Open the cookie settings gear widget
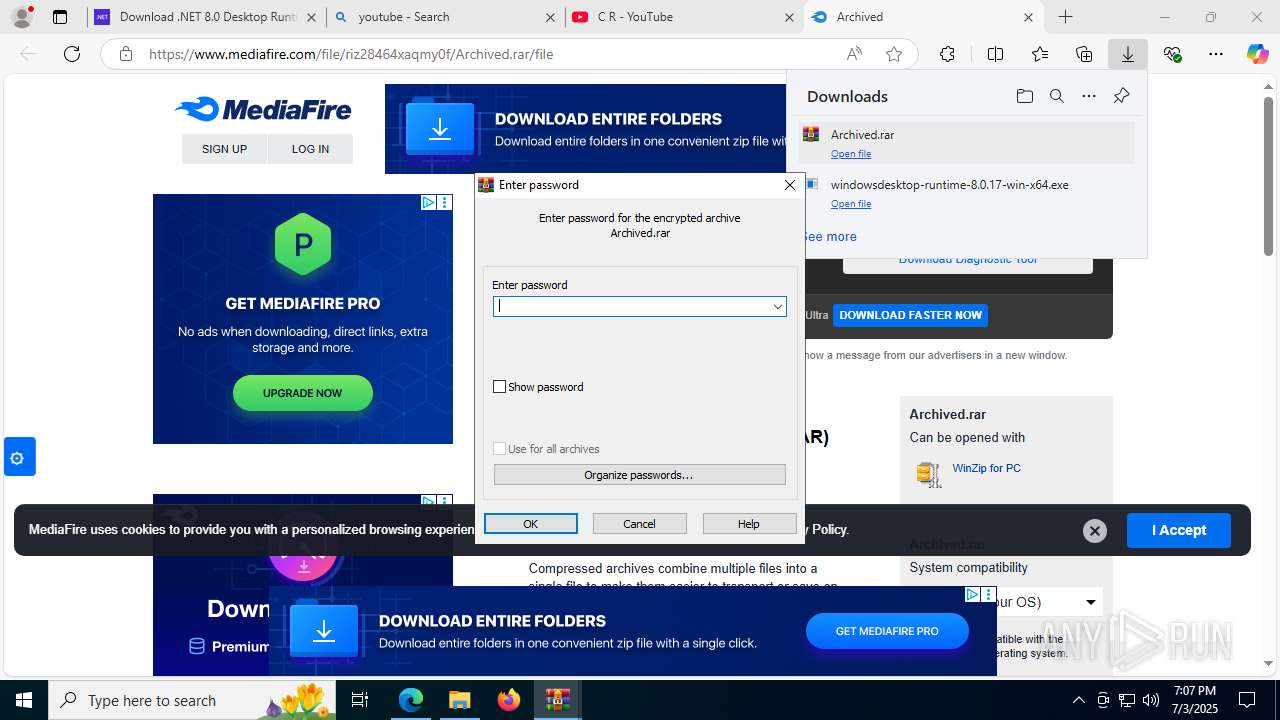The width and height of the screenshot is (1280, 720). tap(17, 458)
